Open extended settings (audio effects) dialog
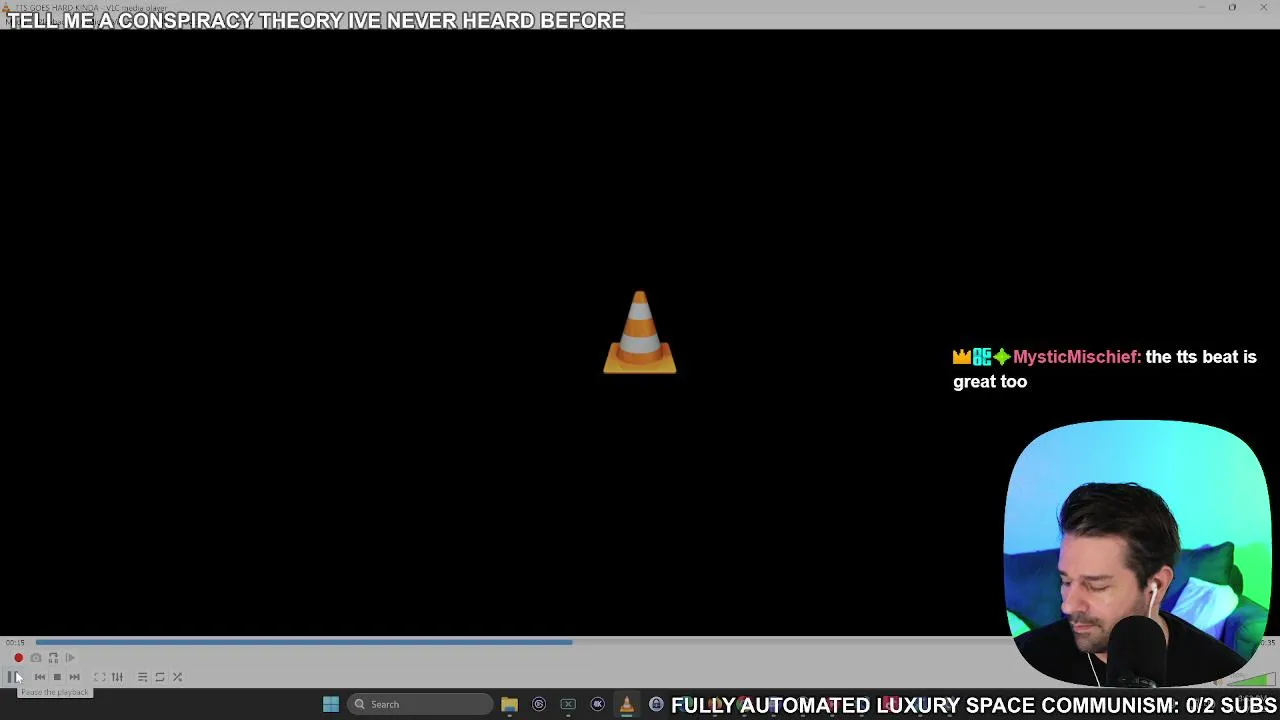Viewport: 1280px width, 720px height. (117, 677)
